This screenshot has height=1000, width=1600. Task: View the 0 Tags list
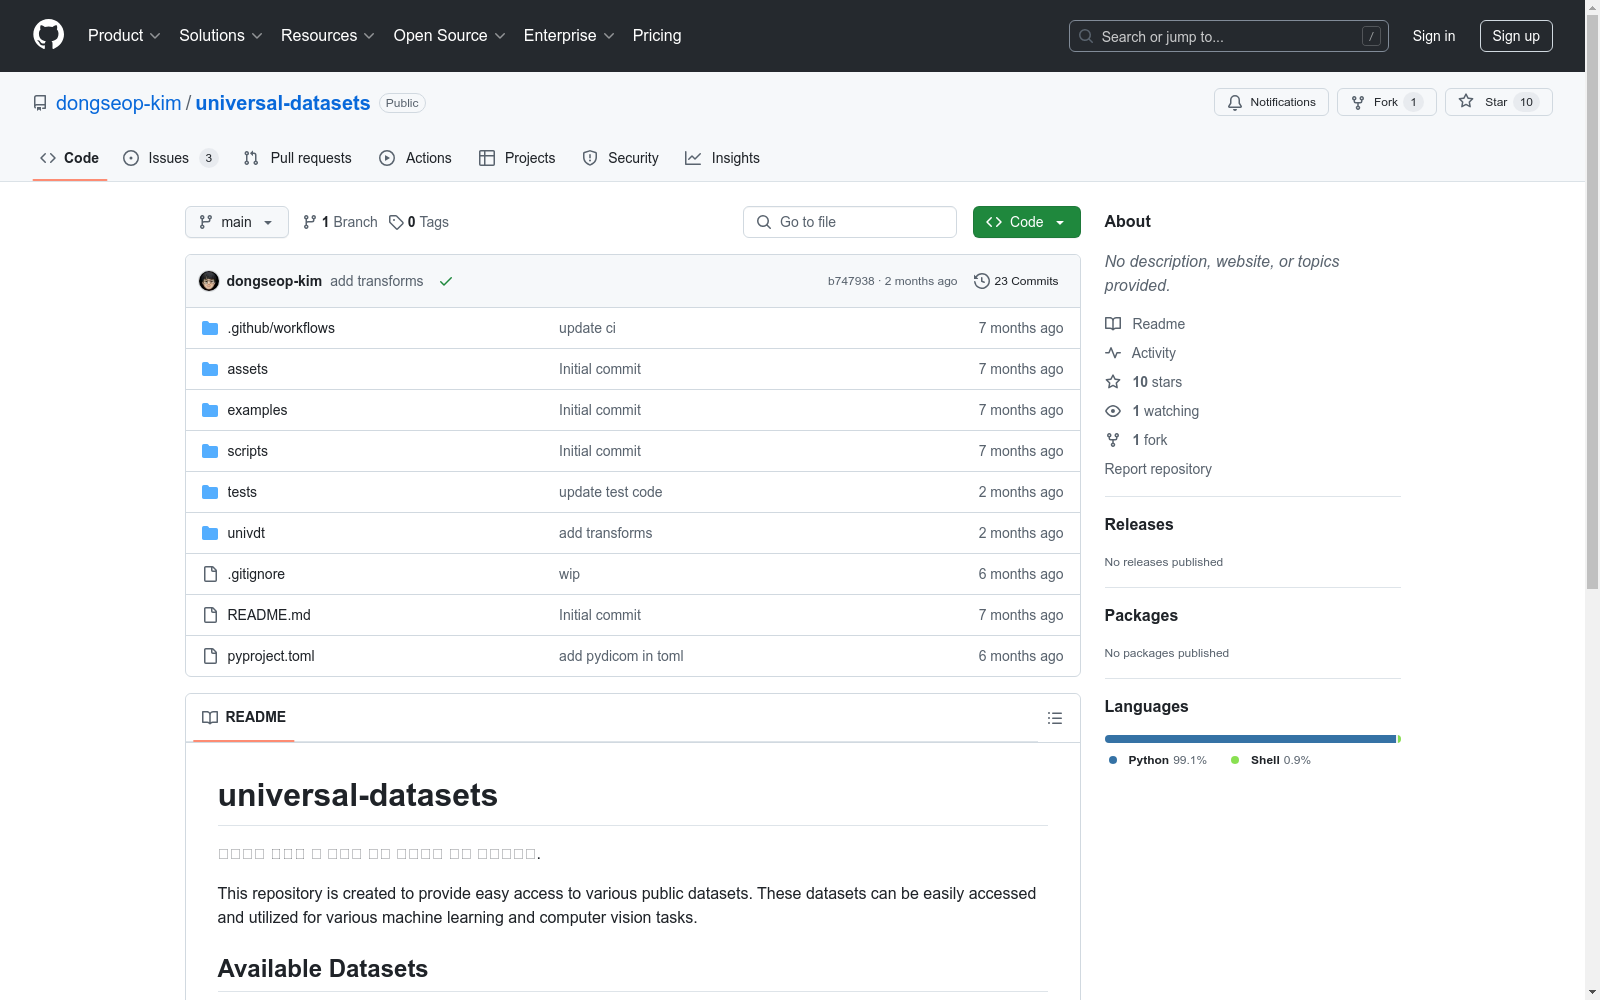[419, 222]
